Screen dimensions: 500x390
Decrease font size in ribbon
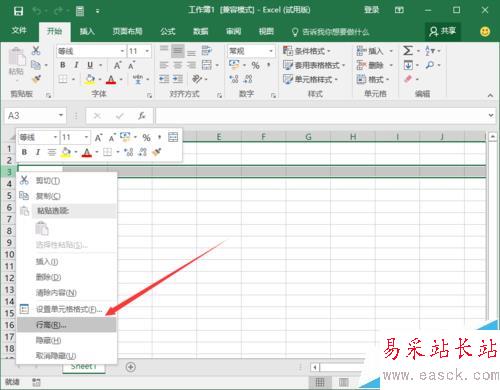[131, 65]
